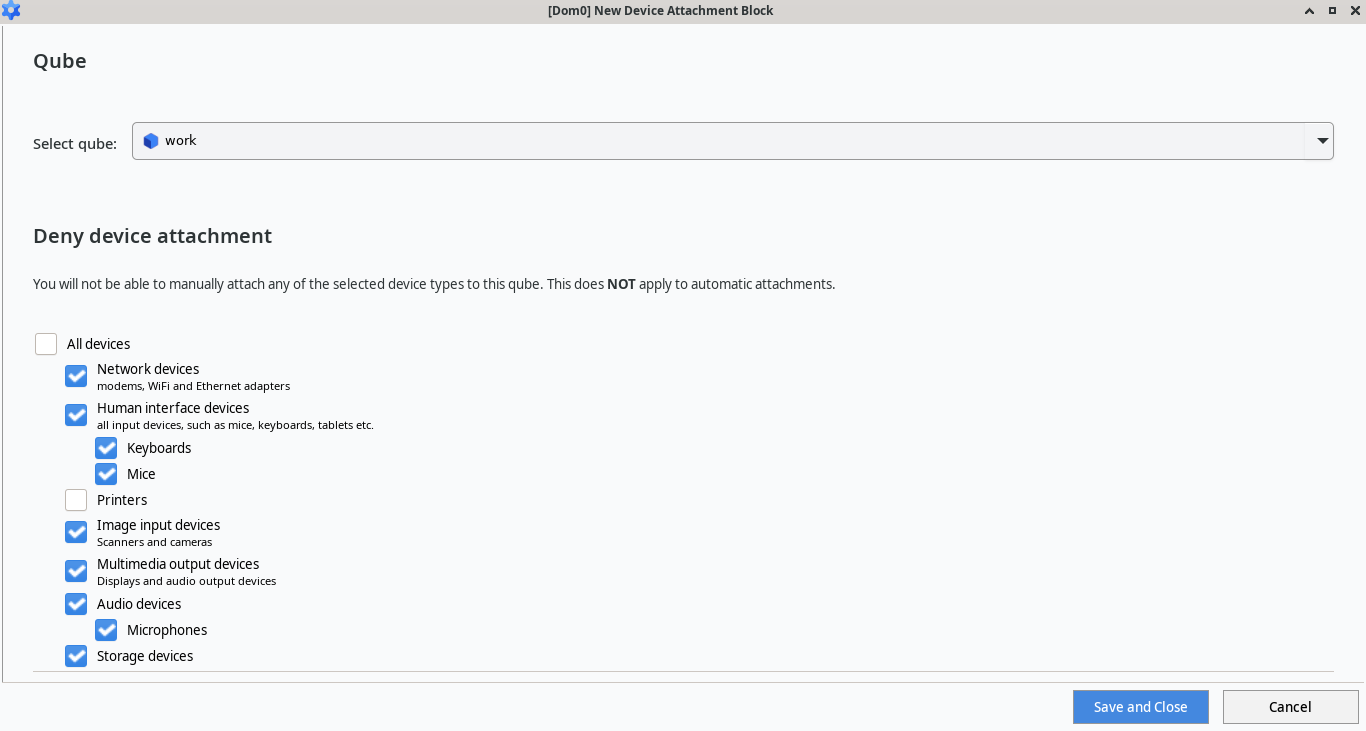
Task: Disable Human interface devices blocking
Action: coord(76,414)
